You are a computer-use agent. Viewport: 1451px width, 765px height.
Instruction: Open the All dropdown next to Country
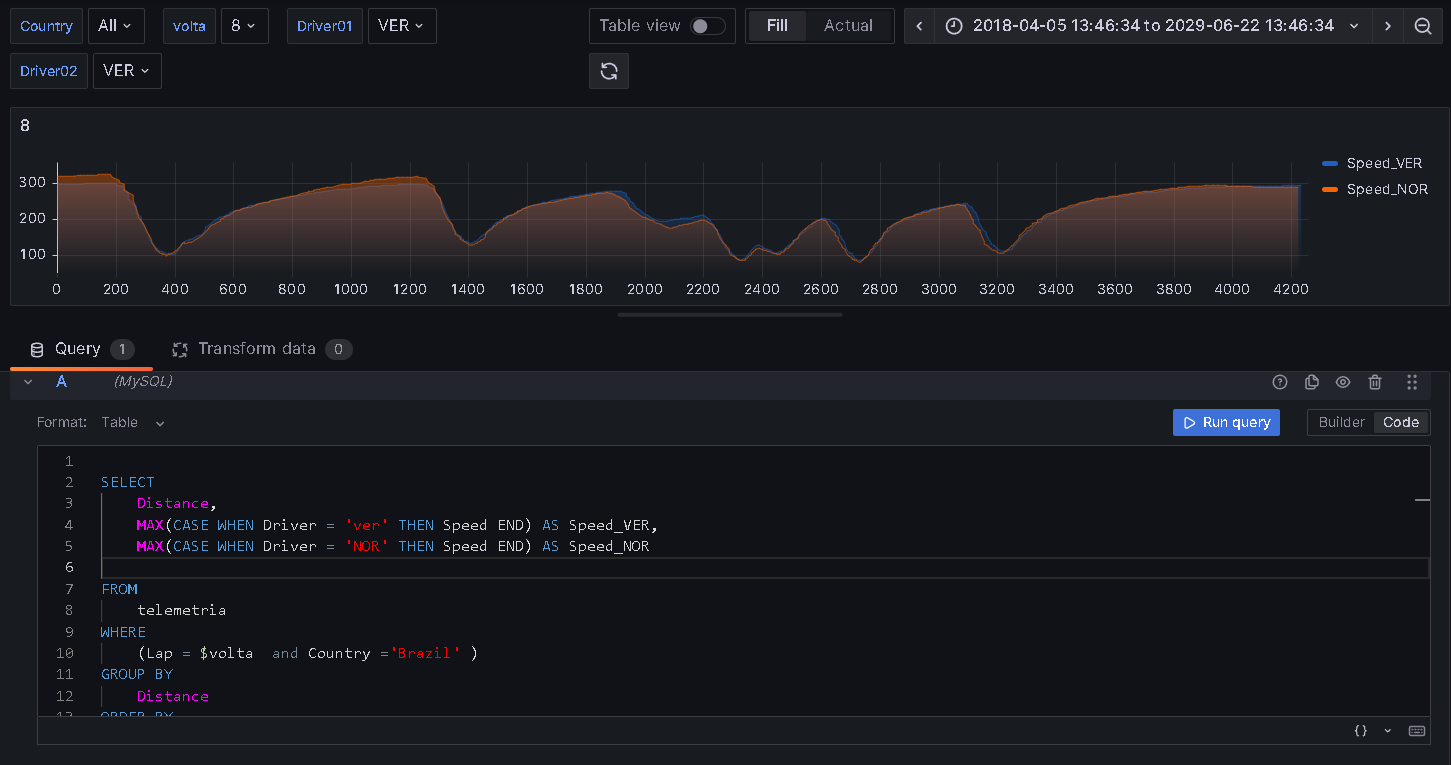coord(116,25)
